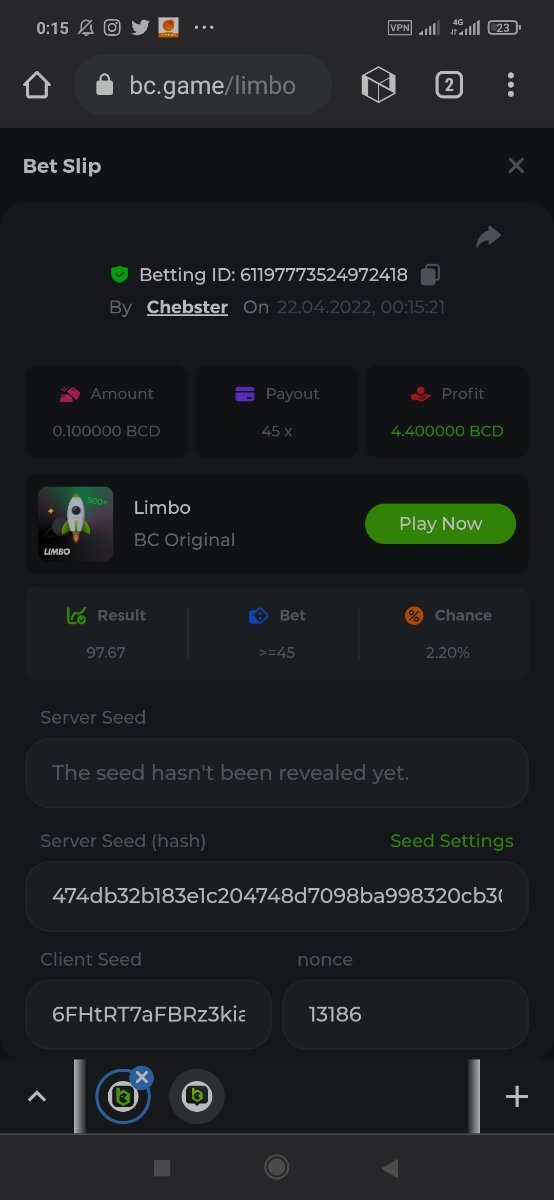Open the browser three-dot menu
This screenshot has height=1200, width=554.
click(x=510, y=85)
